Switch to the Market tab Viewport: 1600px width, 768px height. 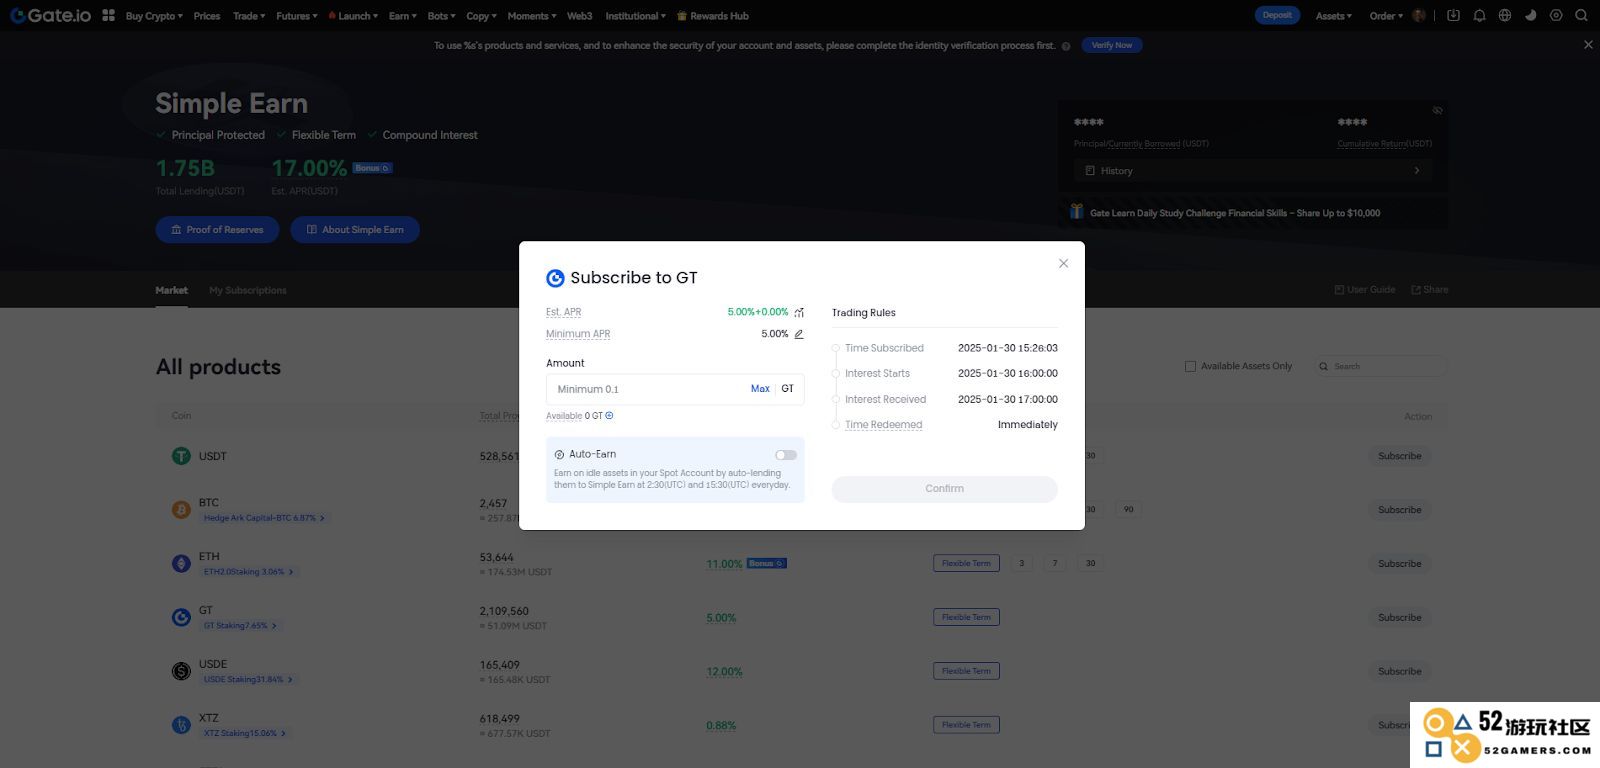tap(171, 290)
